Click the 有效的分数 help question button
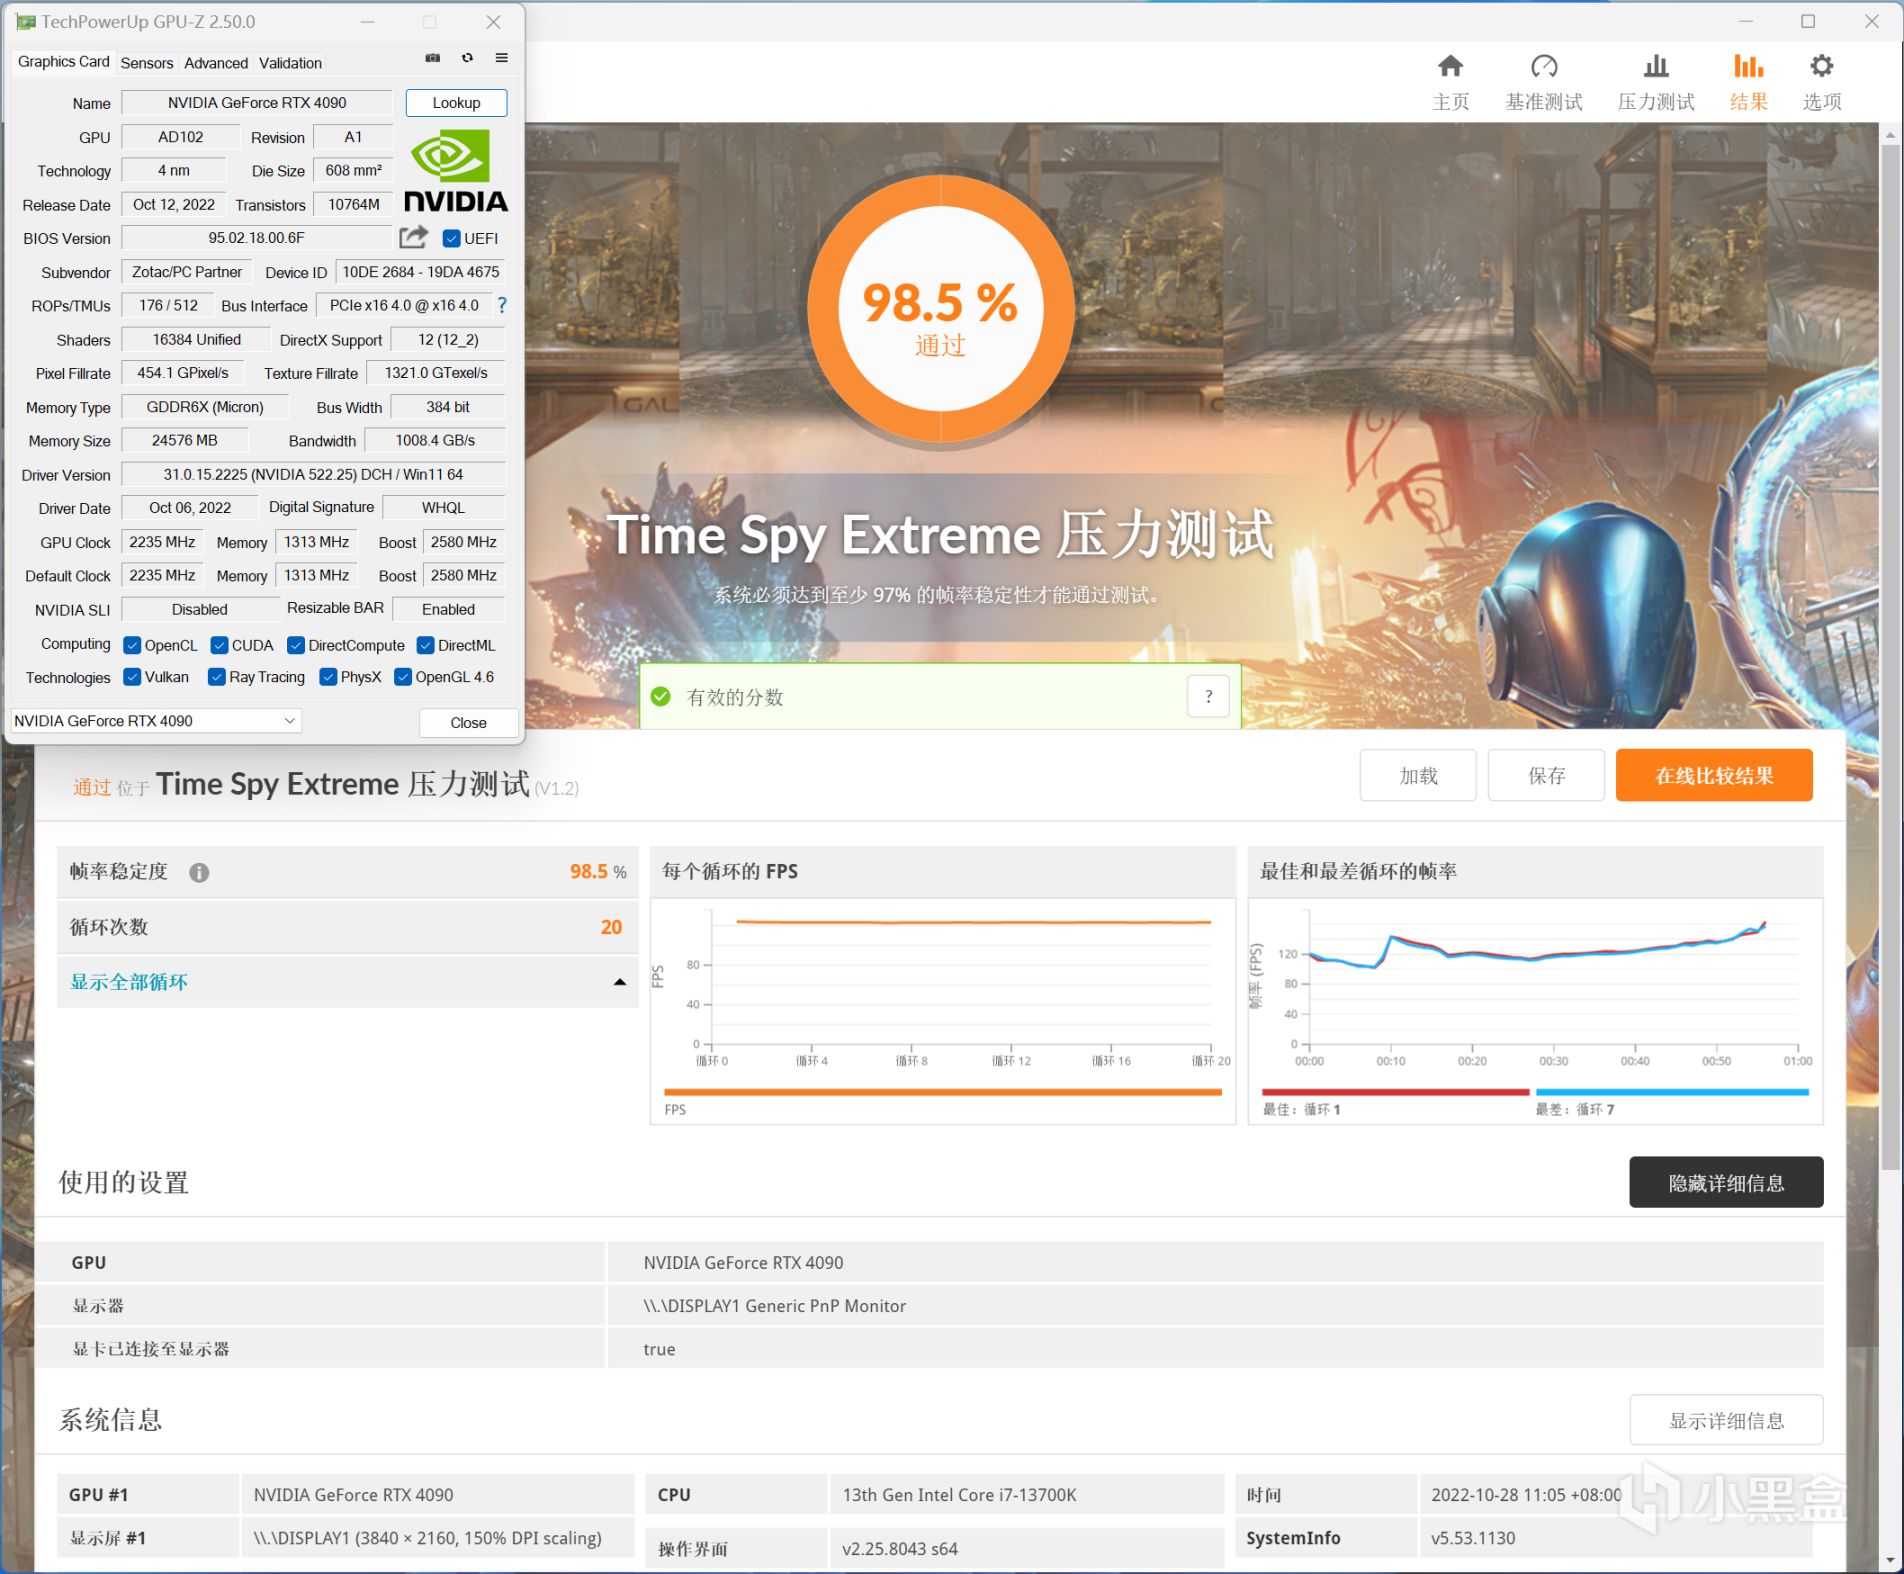Viewport: 1904px width, 1574px height. point(1208,697)
